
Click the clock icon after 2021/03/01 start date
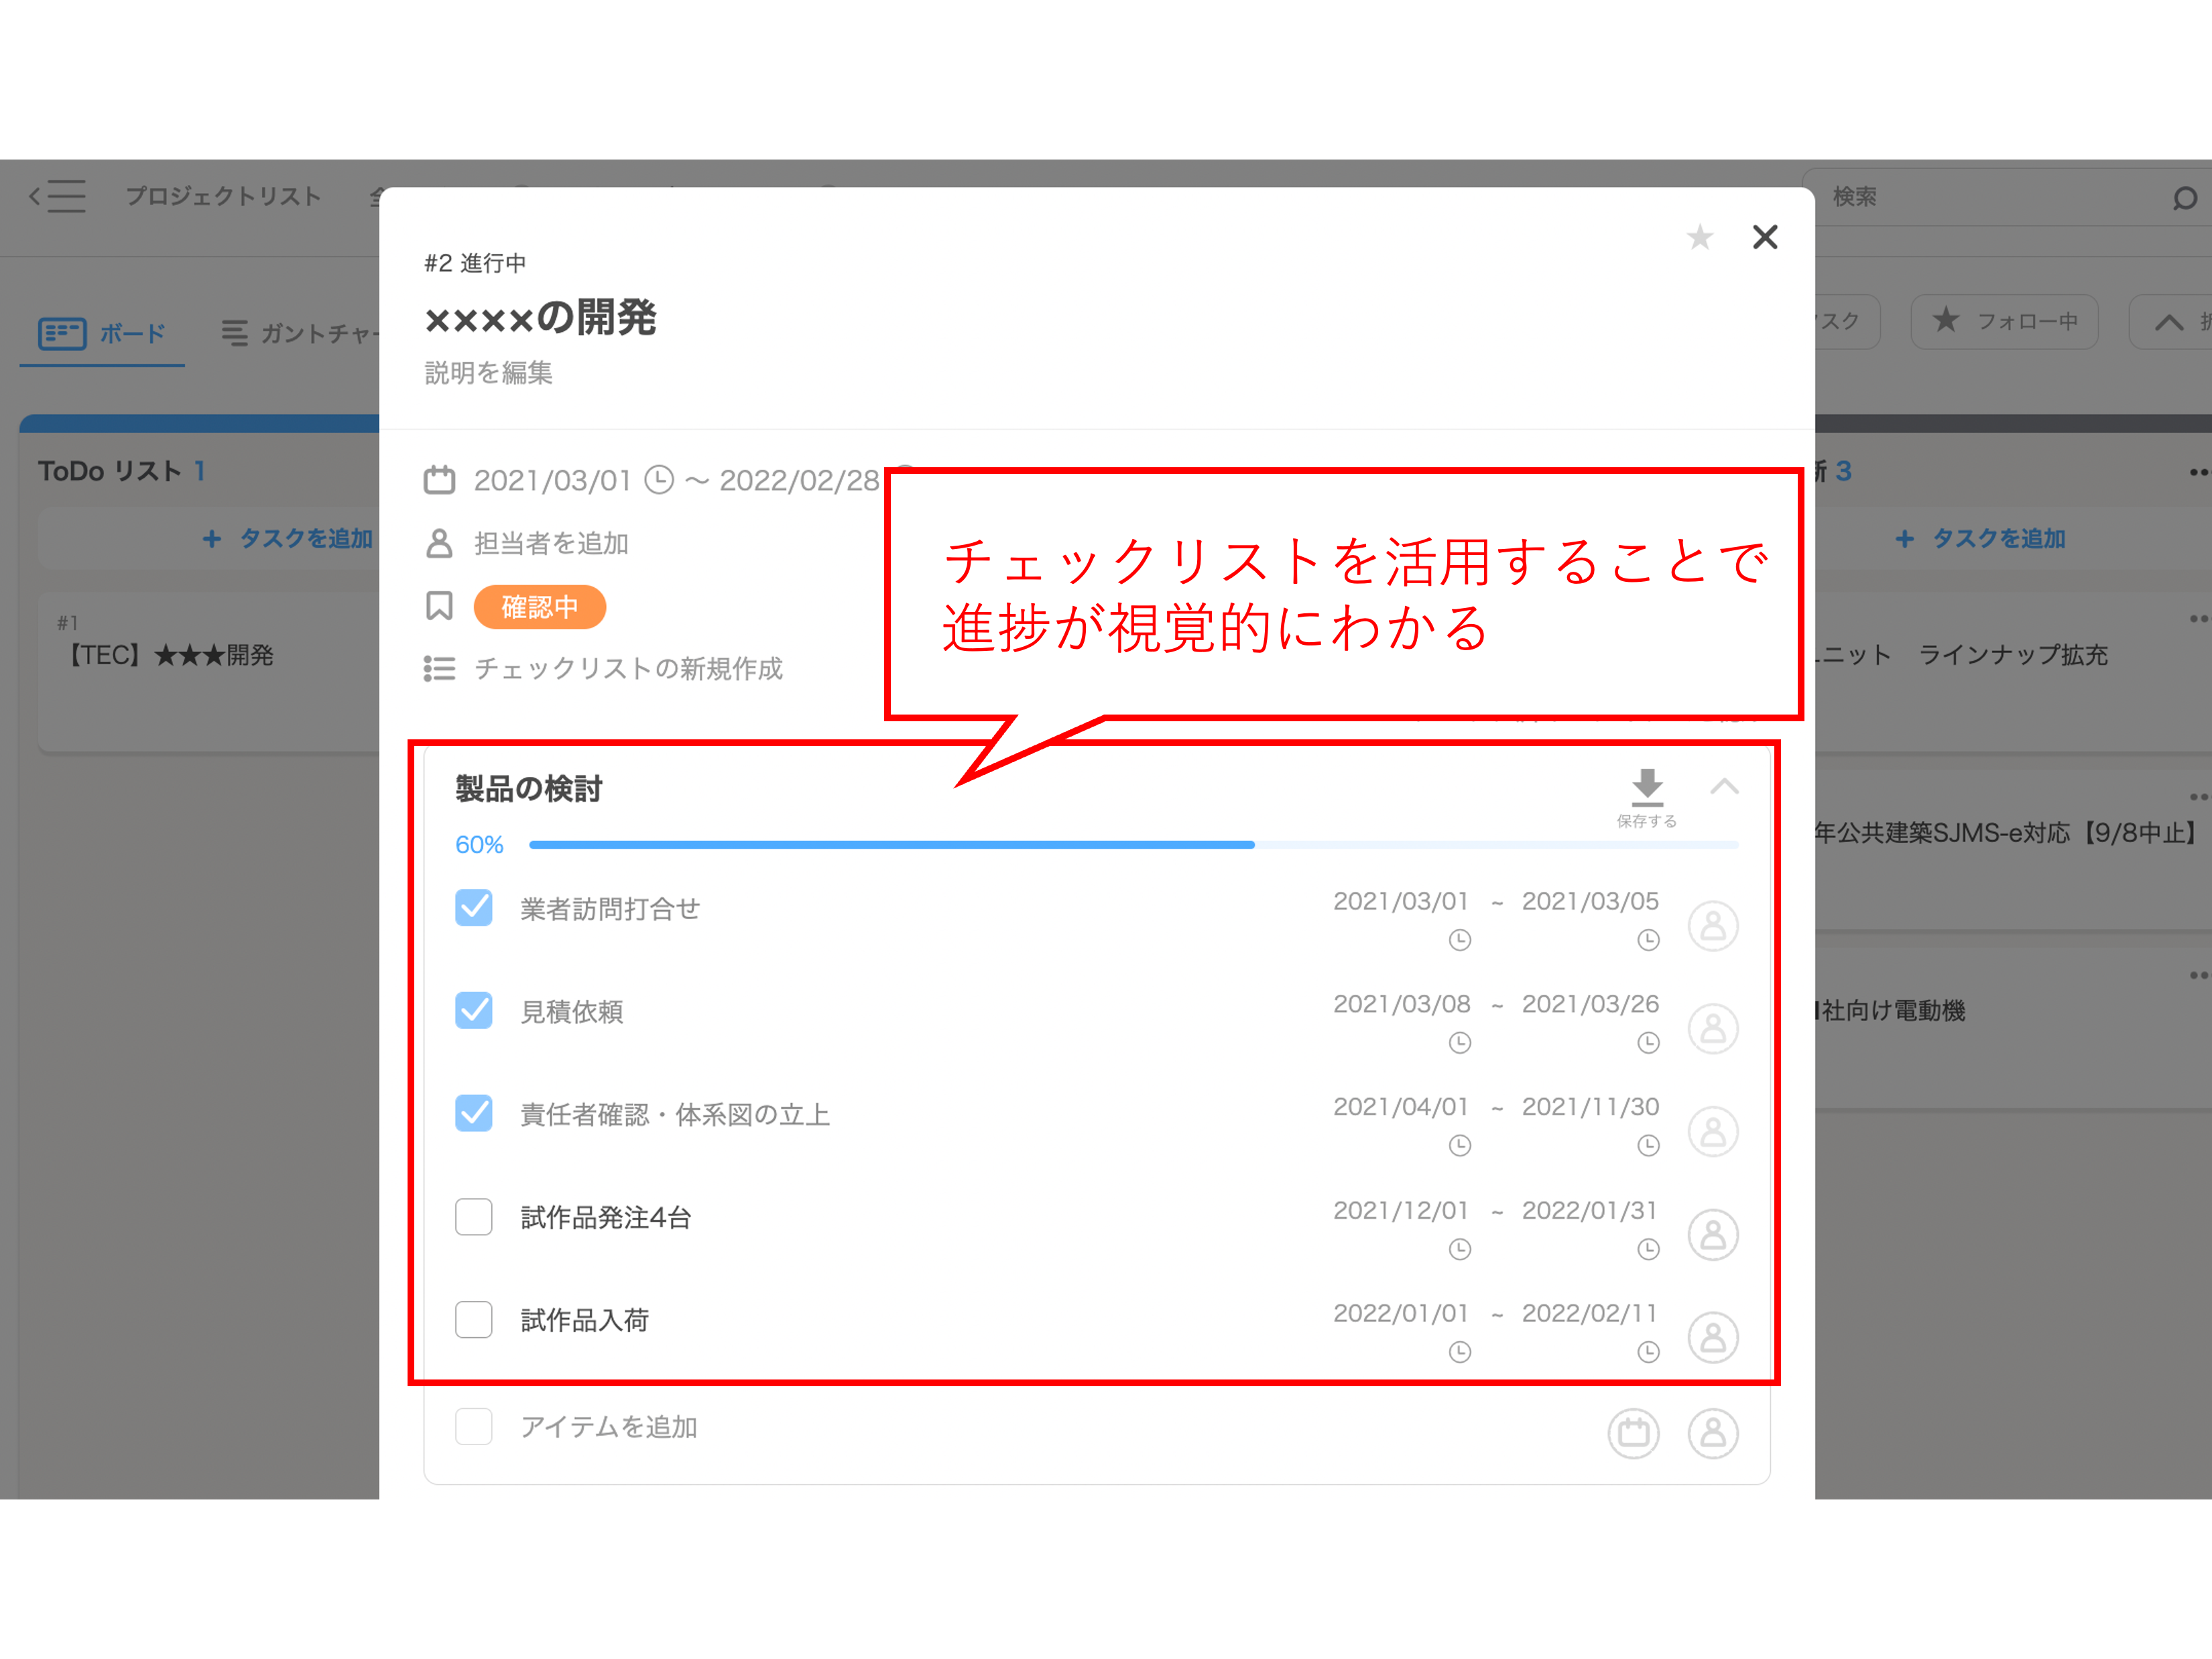[x=658, y=480]
